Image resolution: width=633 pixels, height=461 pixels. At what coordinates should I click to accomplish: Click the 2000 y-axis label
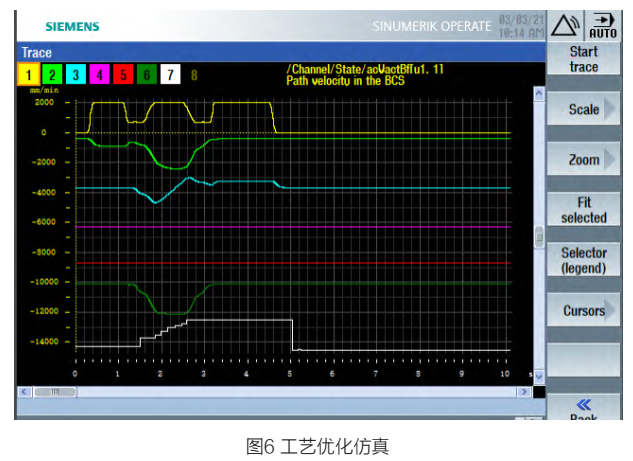coord(44,103)
